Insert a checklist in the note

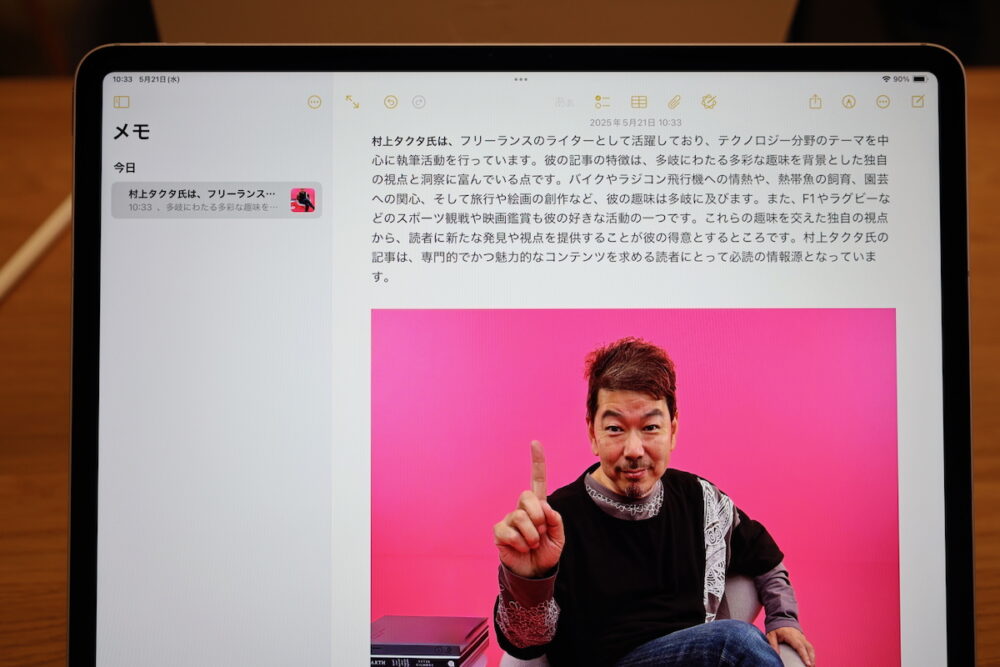point(602,102)
